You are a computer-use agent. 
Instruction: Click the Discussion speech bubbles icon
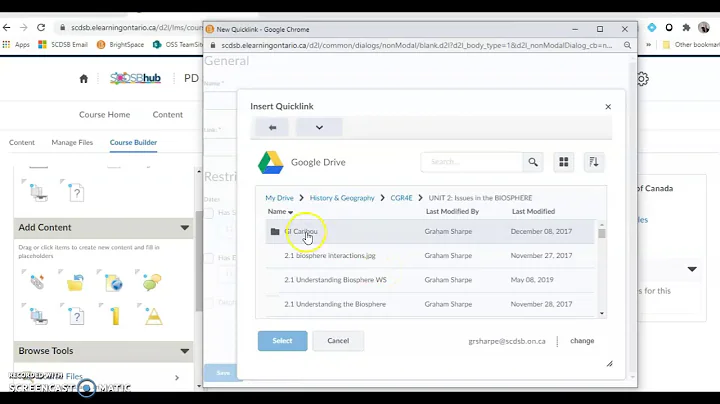[152, 282]
